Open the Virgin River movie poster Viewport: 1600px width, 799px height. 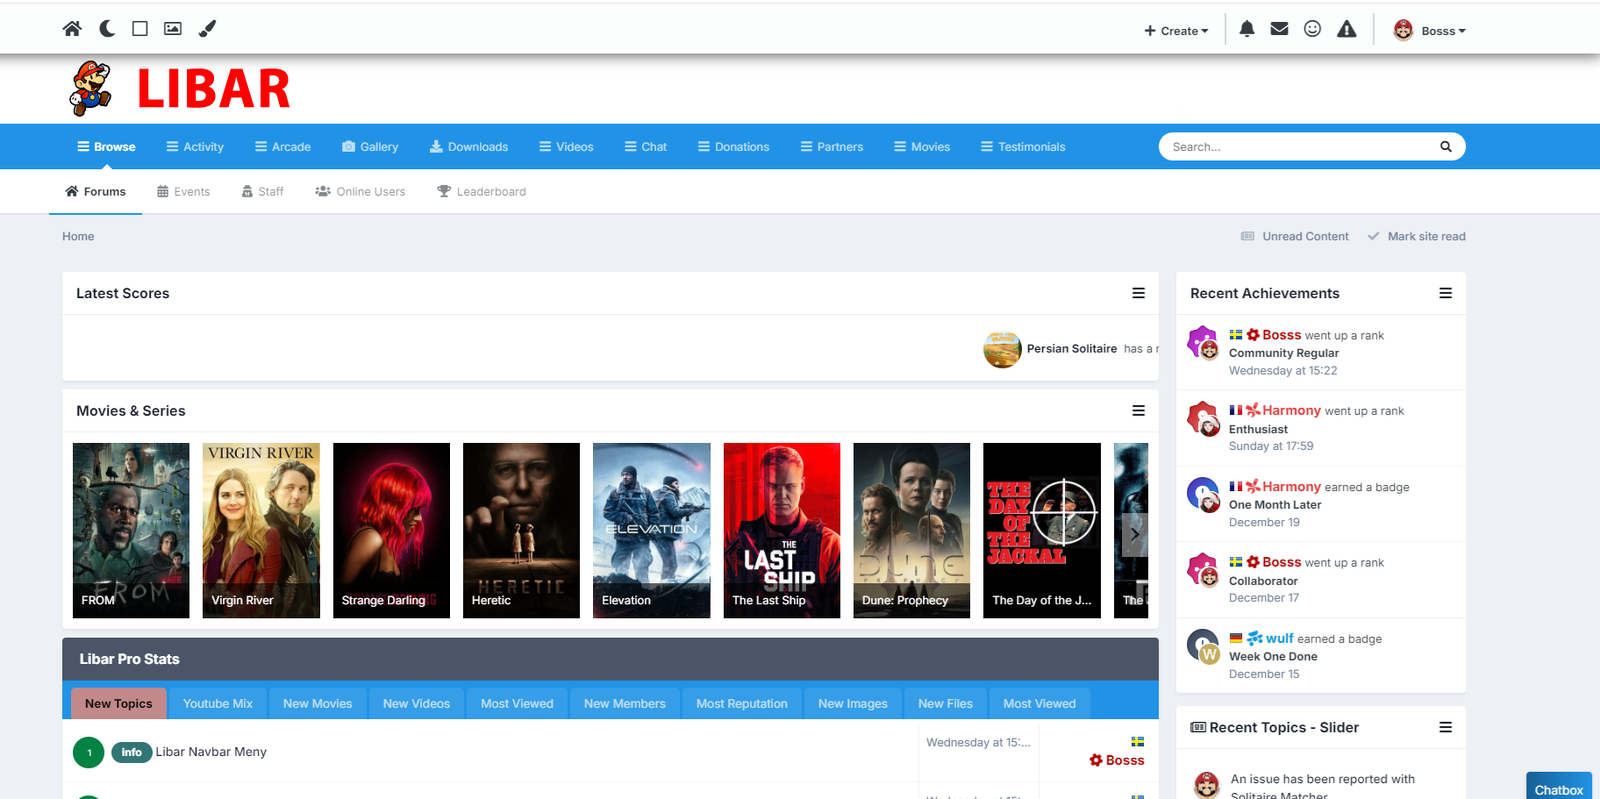coord(261,530)
